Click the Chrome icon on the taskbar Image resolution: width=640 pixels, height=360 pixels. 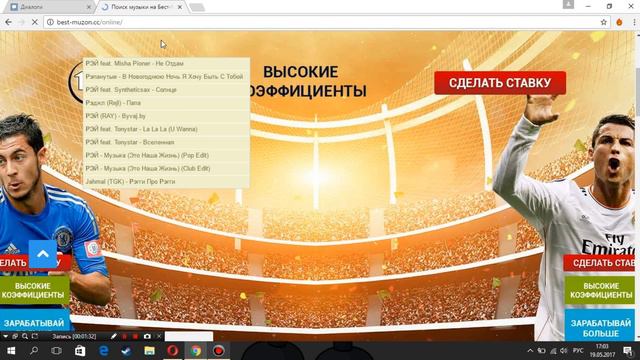point(196,351)
